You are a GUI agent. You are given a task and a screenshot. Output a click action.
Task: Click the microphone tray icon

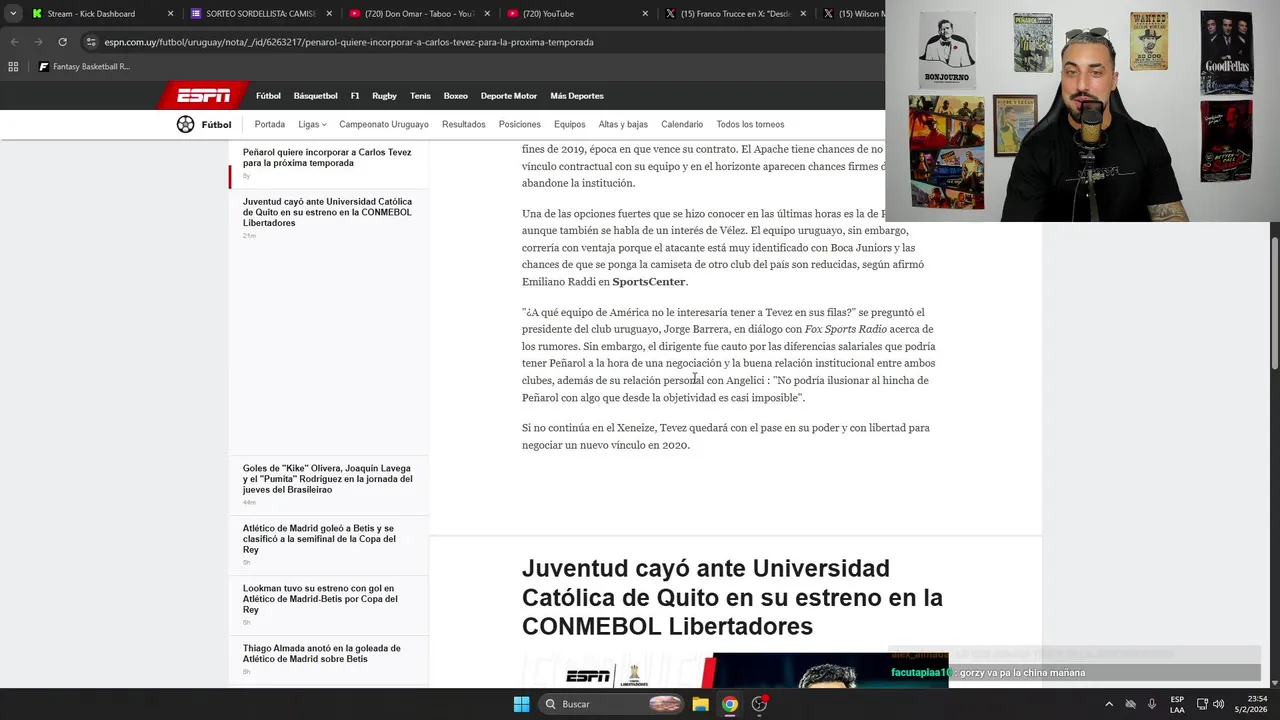coord(1152,704)
